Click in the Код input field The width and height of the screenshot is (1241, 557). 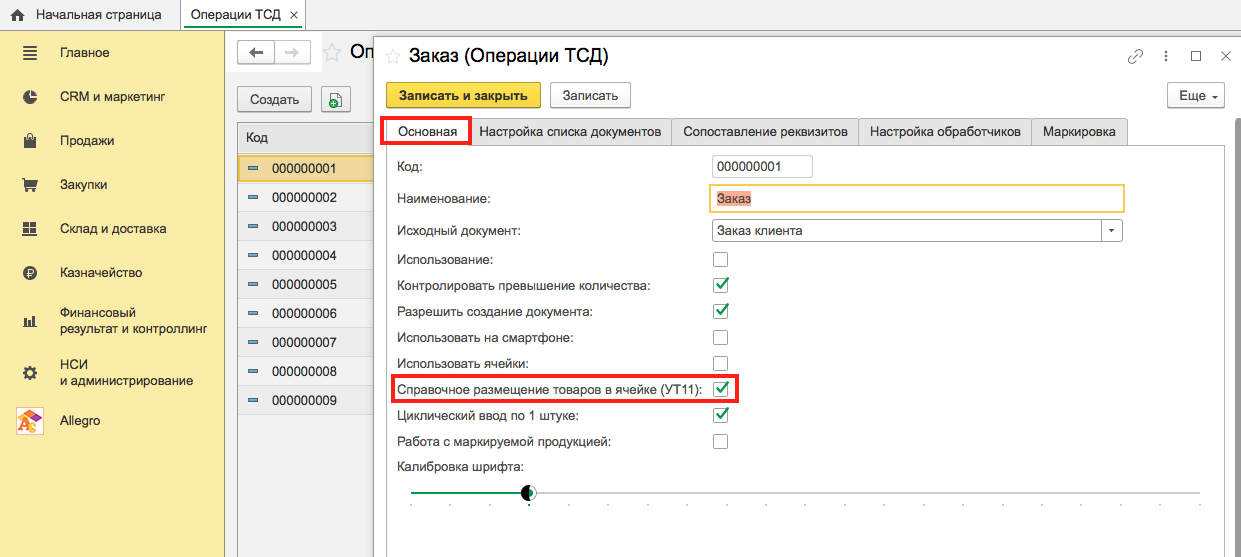pyautogui.click(x=762, y=166)
